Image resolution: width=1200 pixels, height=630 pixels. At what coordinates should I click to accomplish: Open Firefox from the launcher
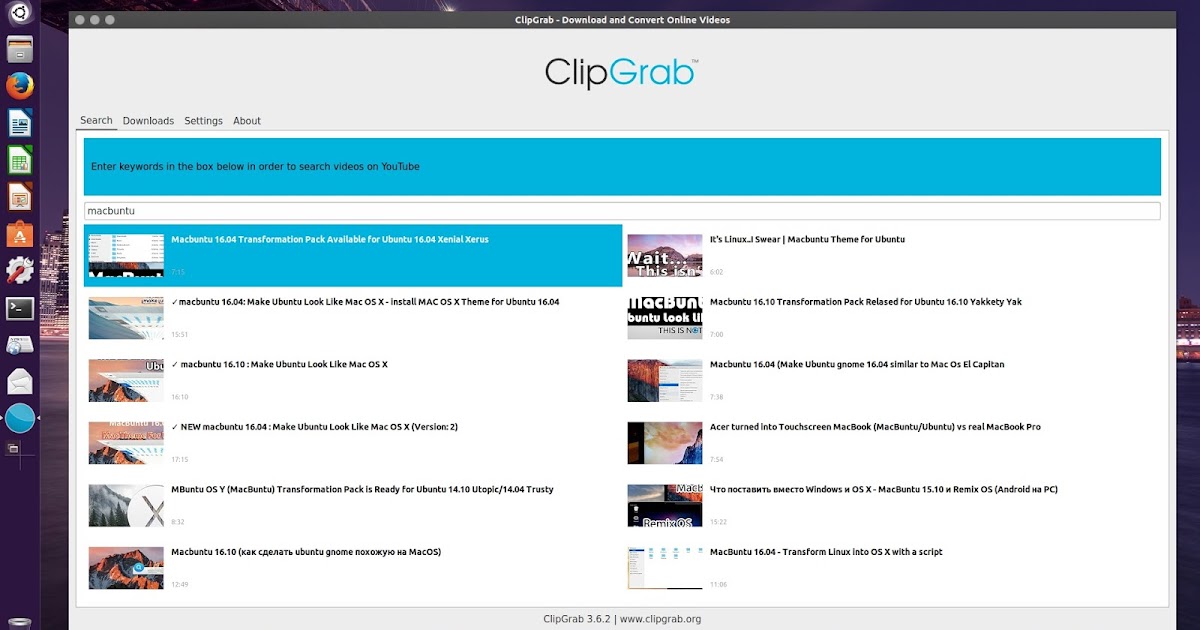tap(21, 86)
